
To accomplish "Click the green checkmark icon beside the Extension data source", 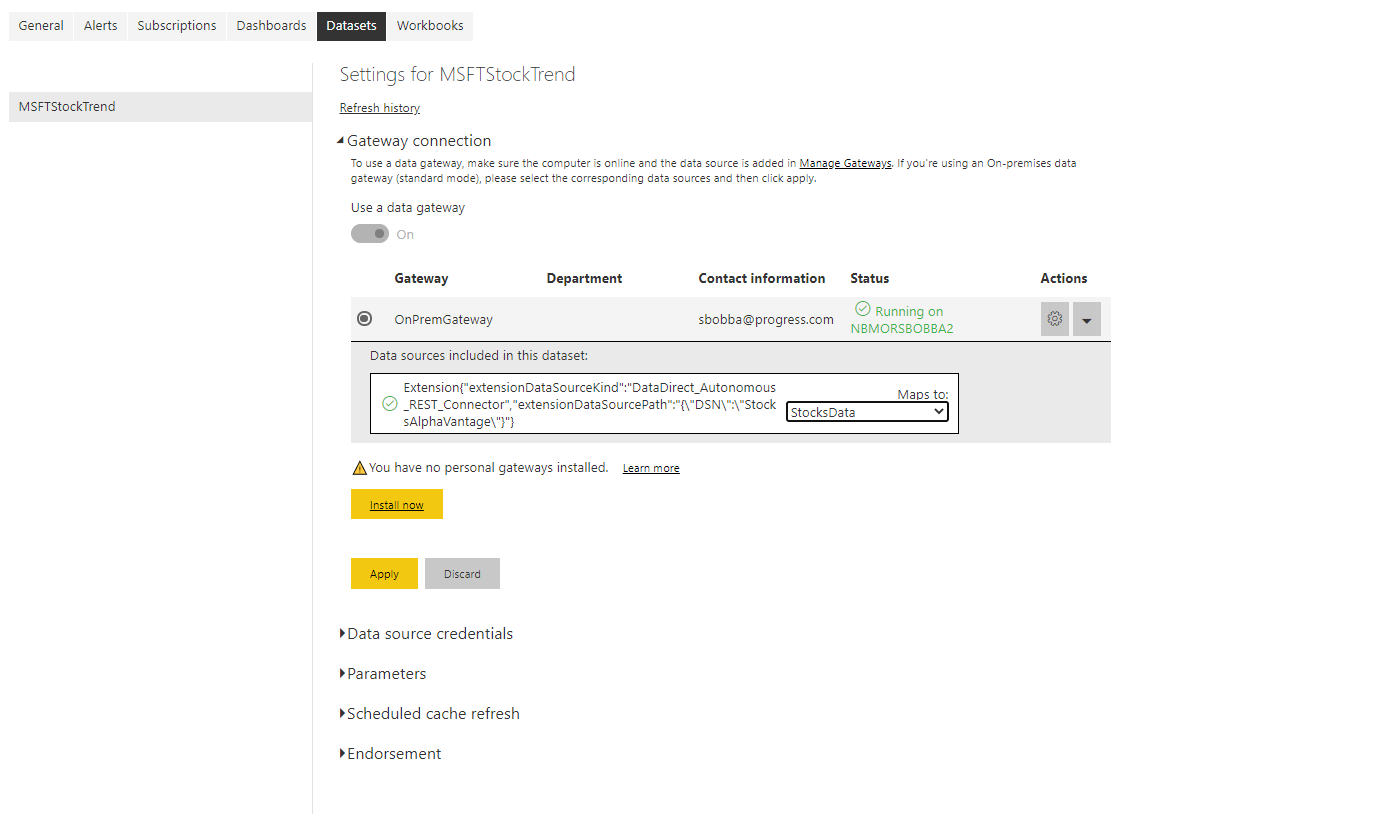I will click(x=390, y=404).
